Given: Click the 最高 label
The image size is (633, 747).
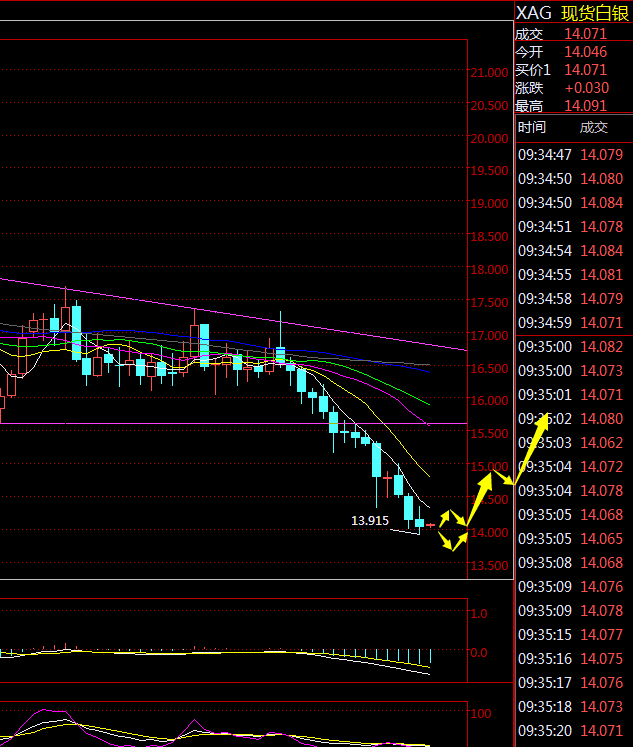Looking at the screenshot, I should [x=529, y=106].
